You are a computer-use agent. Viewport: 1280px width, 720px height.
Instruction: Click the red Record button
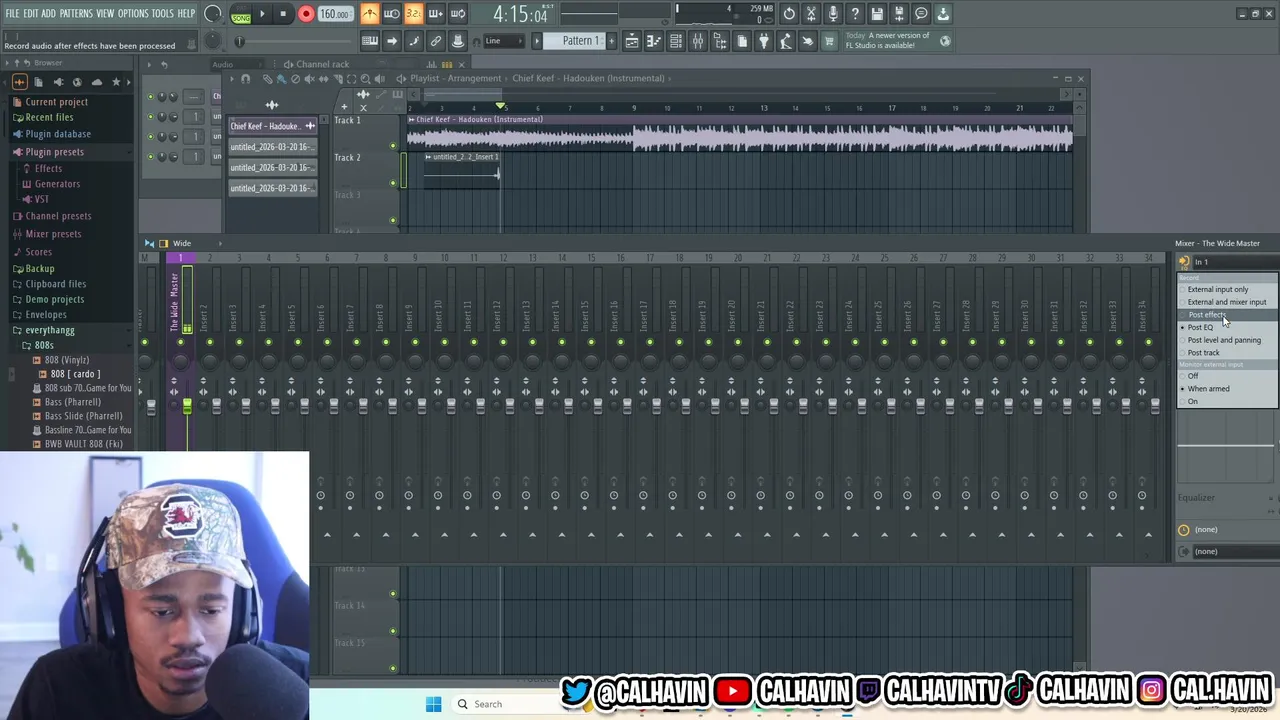click(x=306, y=14)
